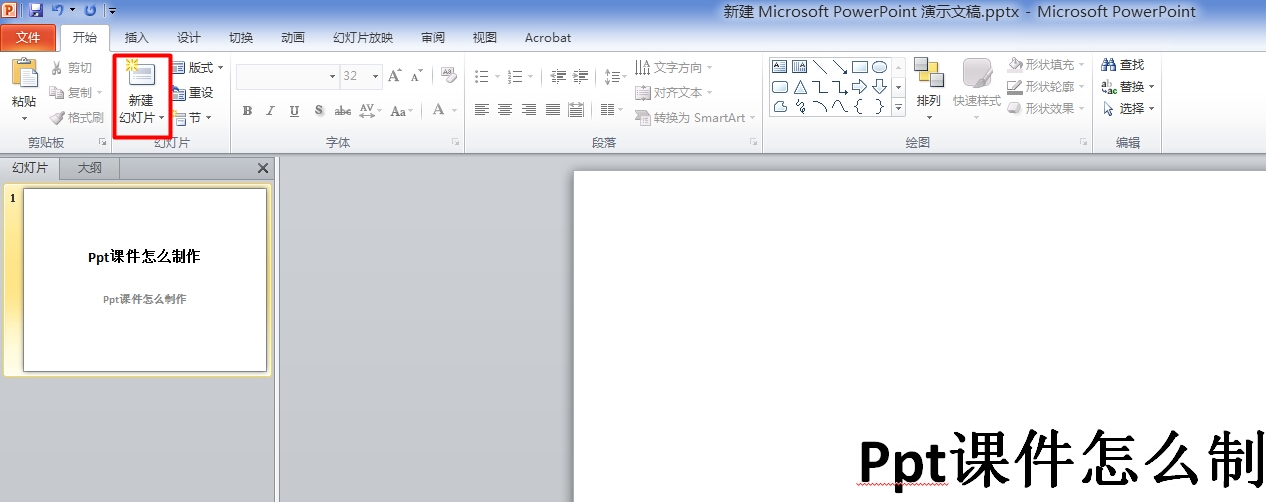Toggle Bold text formatting
The image size is (1266, 502).
click(x=247, y=111)
